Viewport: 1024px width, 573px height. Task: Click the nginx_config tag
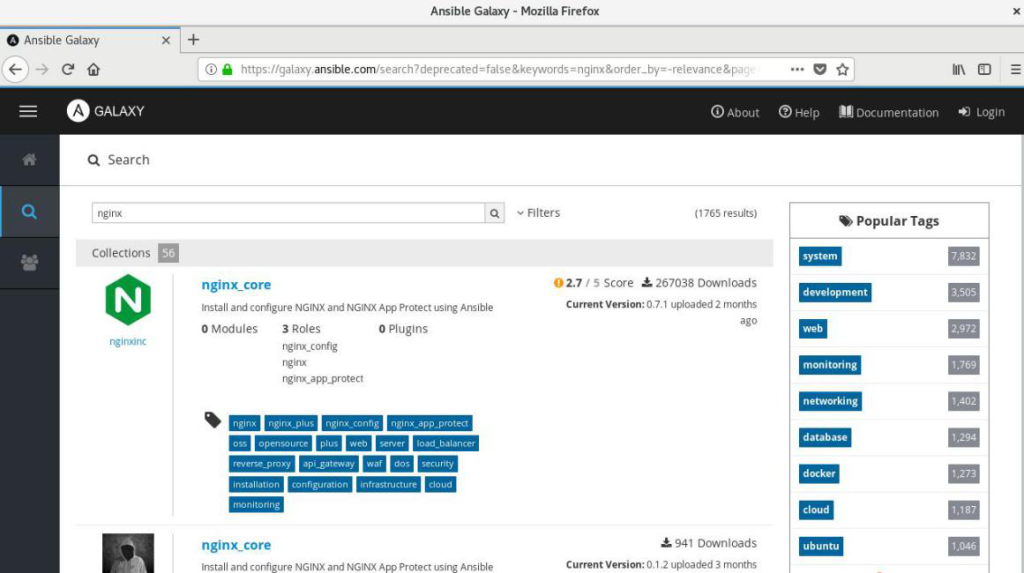point(352,423)
